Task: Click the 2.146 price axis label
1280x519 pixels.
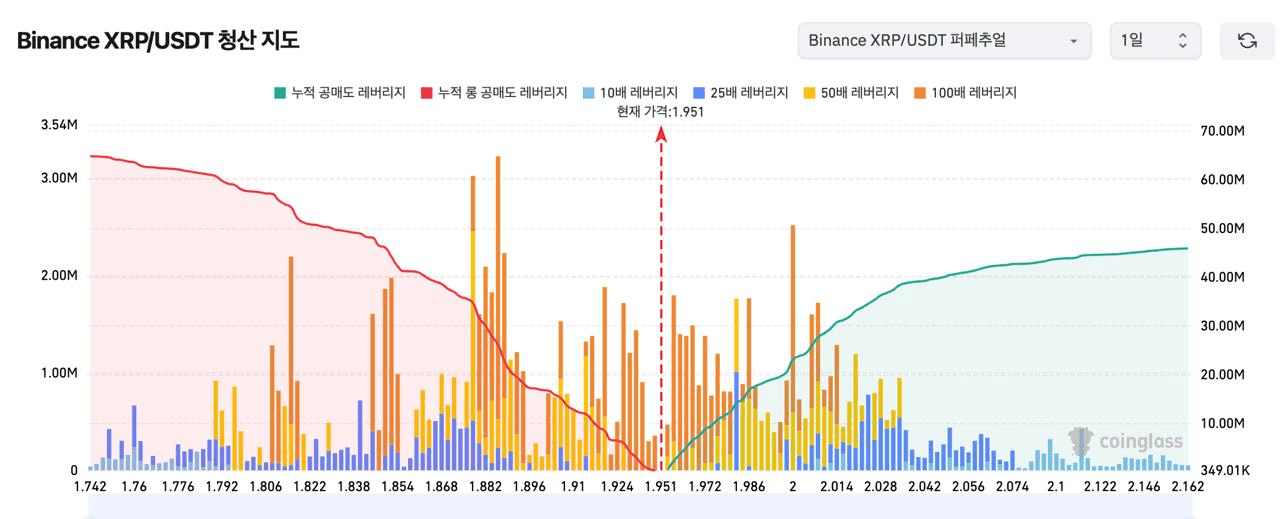Action: click(1144, 487)
